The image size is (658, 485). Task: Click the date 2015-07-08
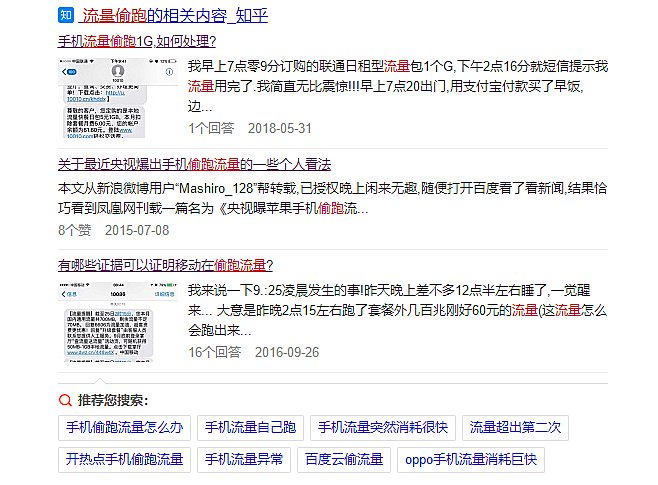pyautogui.click(x=137, y=230)
